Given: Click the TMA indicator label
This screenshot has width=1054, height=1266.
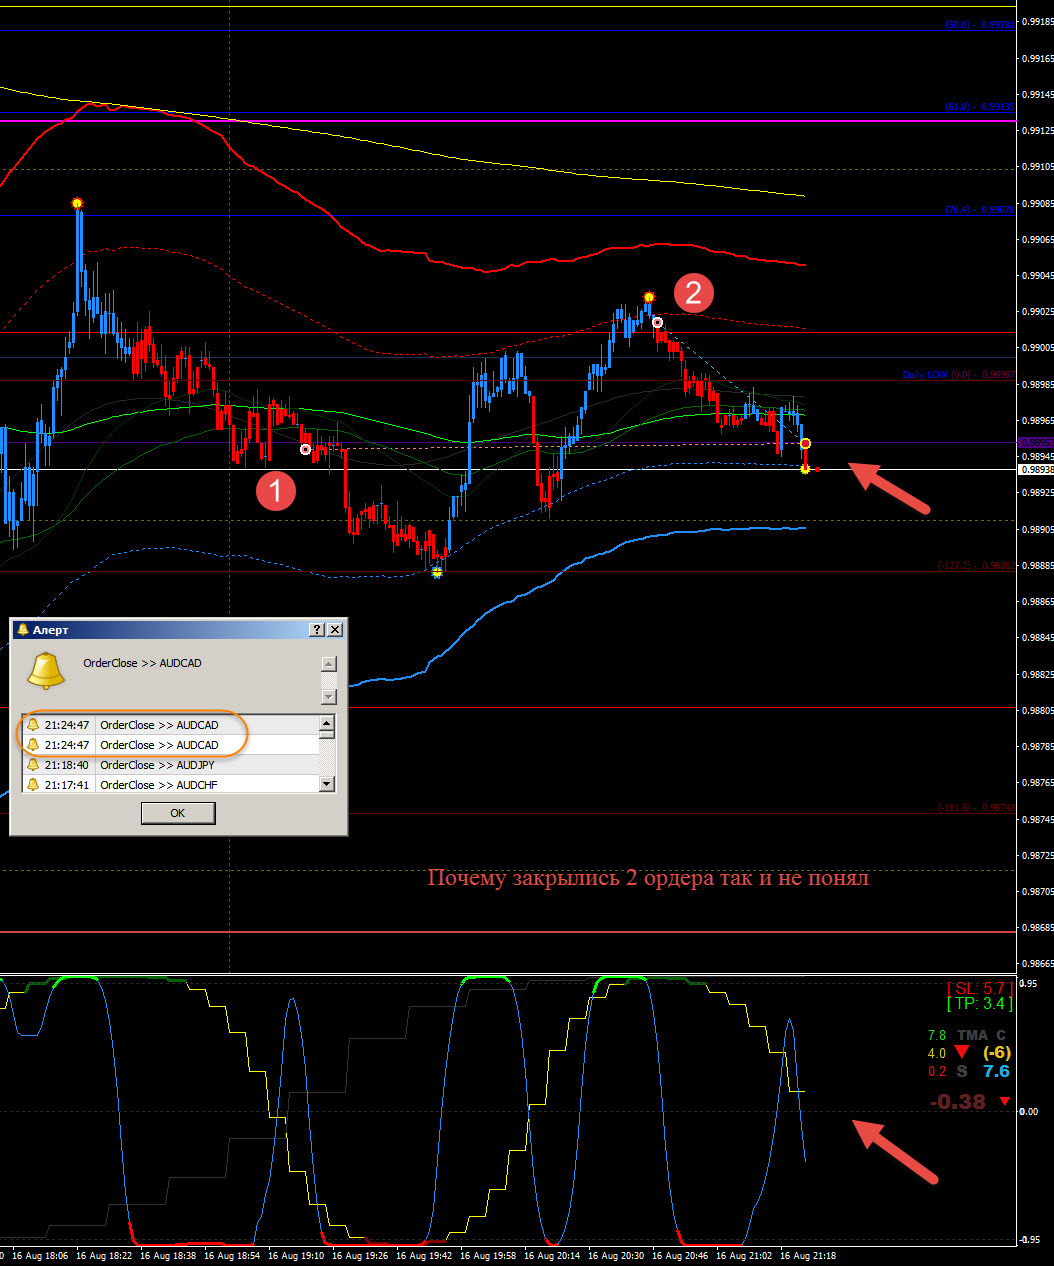Looking at the screenshot, I should [972, 1035].
